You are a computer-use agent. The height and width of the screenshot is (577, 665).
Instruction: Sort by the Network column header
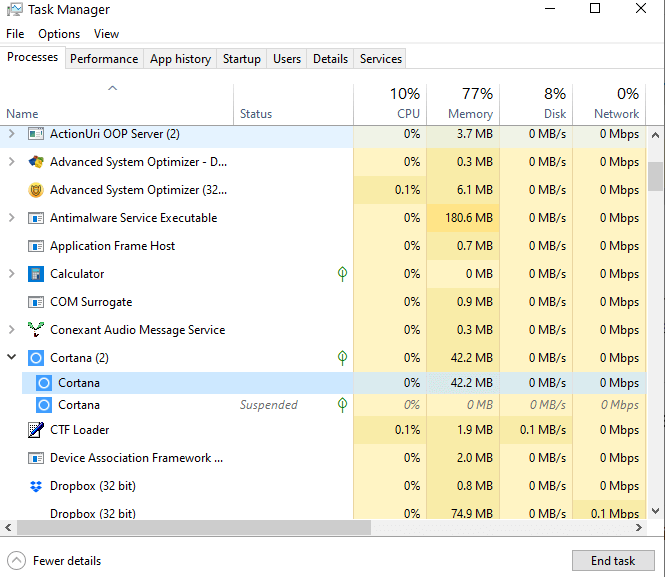click(x=609, y=105)
